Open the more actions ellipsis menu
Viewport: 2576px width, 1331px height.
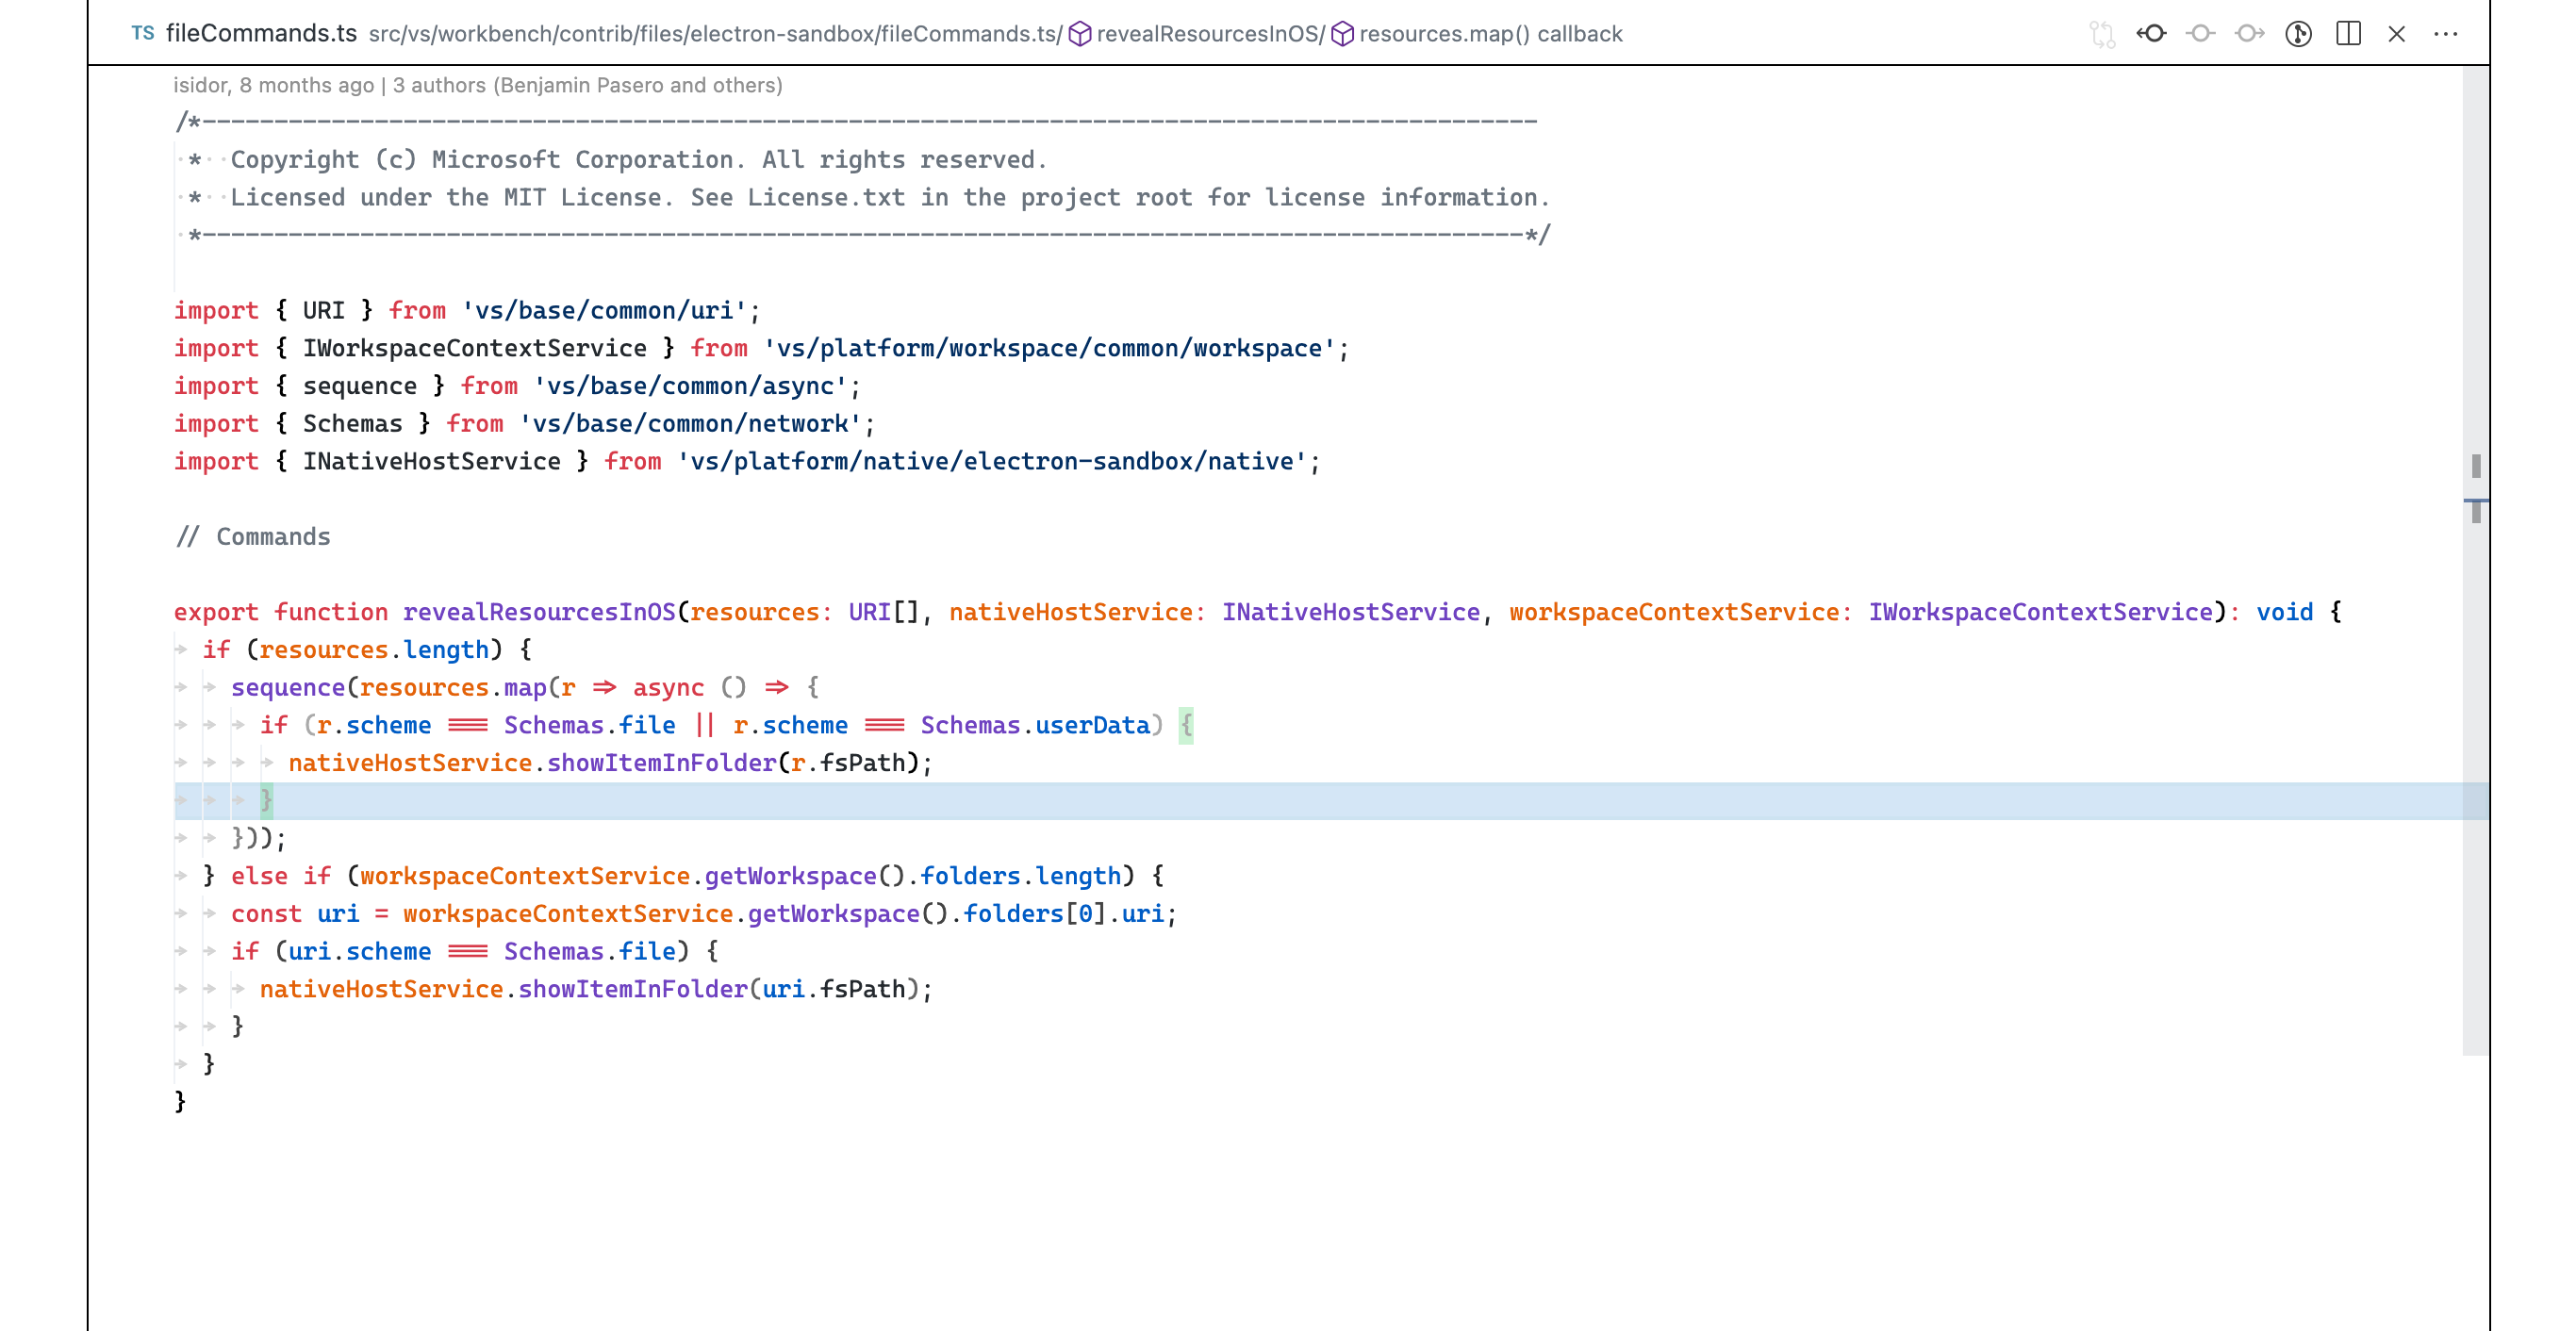(2447, 34)
